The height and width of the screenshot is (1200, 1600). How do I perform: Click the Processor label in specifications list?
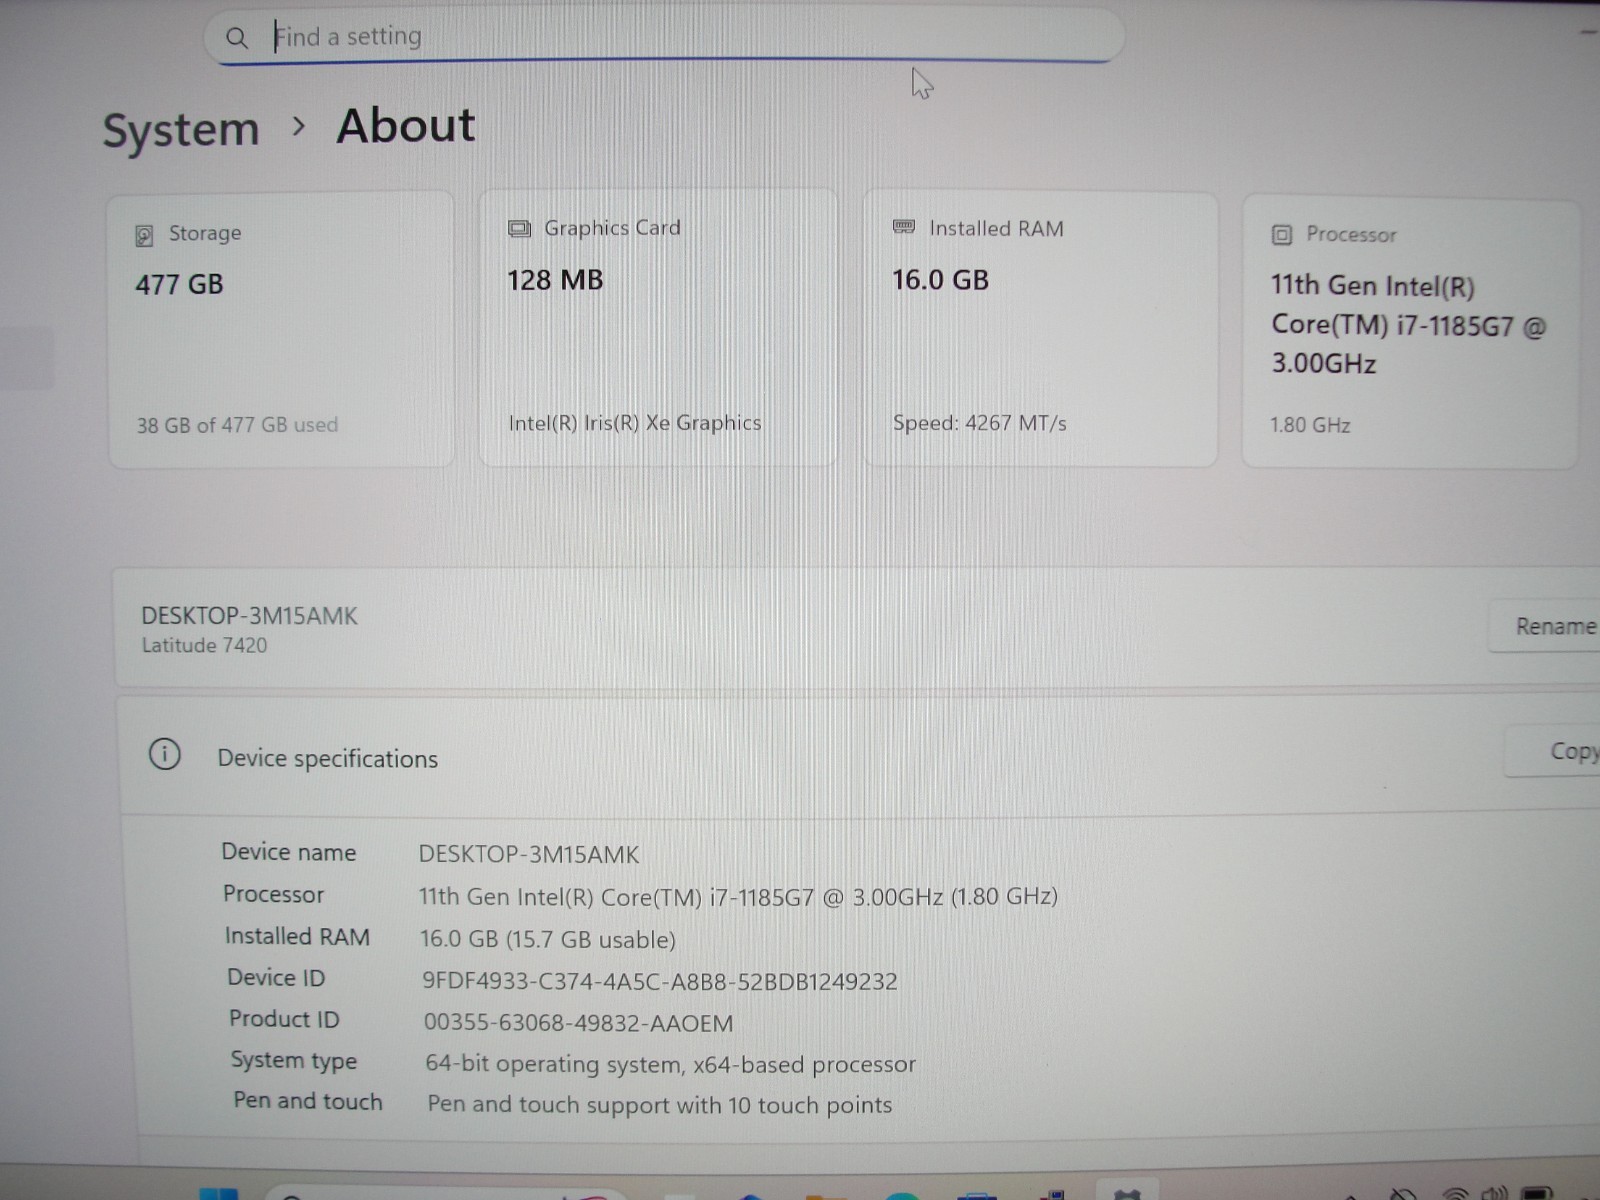tap(273, 894)
